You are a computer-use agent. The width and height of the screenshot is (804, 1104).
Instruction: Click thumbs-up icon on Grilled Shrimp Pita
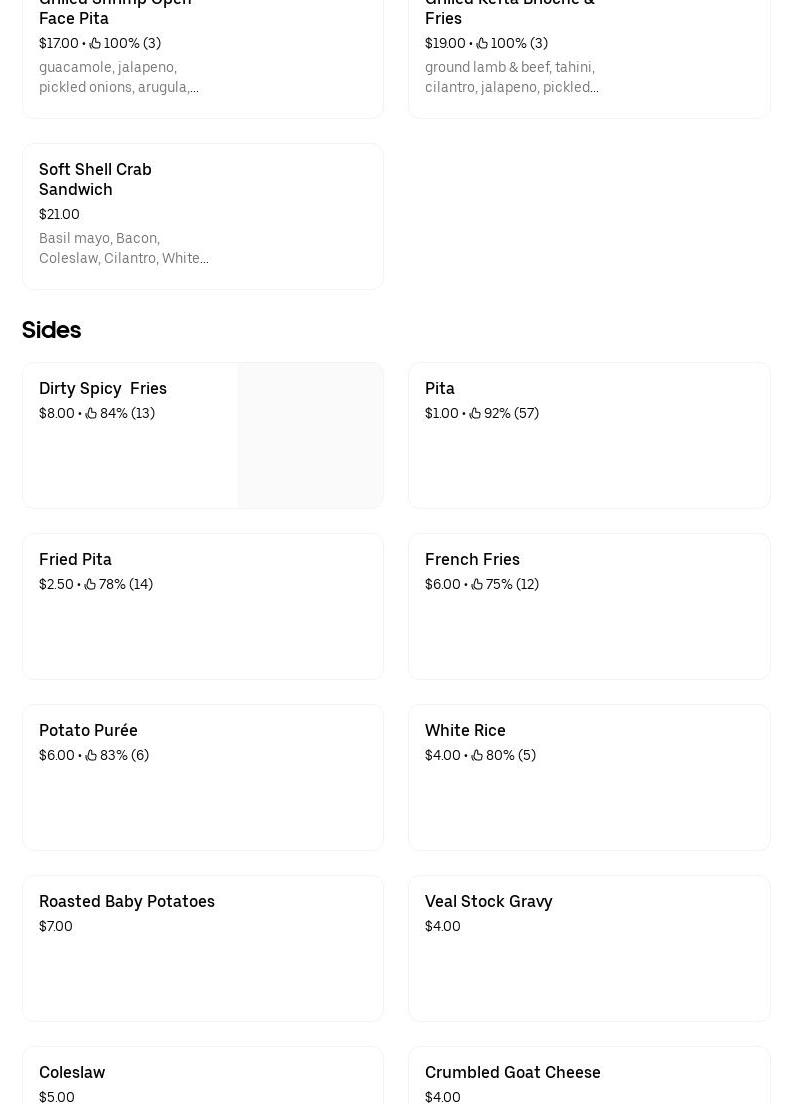click(x=95, y=43)
